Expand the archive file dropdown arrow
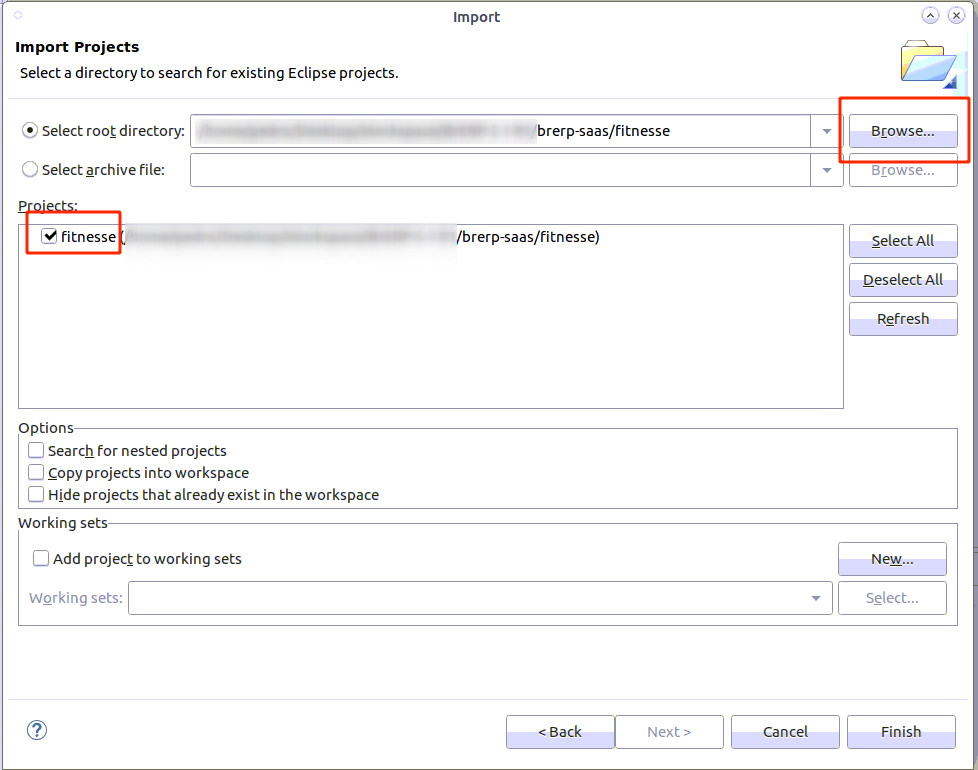978x770 pixels. (826, 170)
